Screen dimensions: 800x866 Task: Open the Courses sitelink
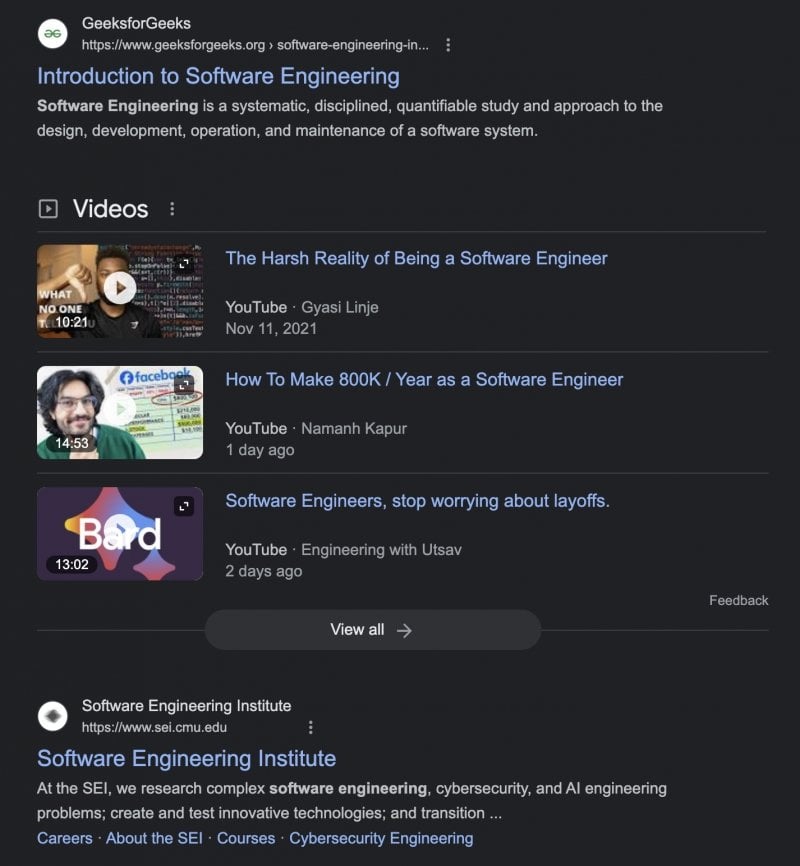(x=246, y=838)
